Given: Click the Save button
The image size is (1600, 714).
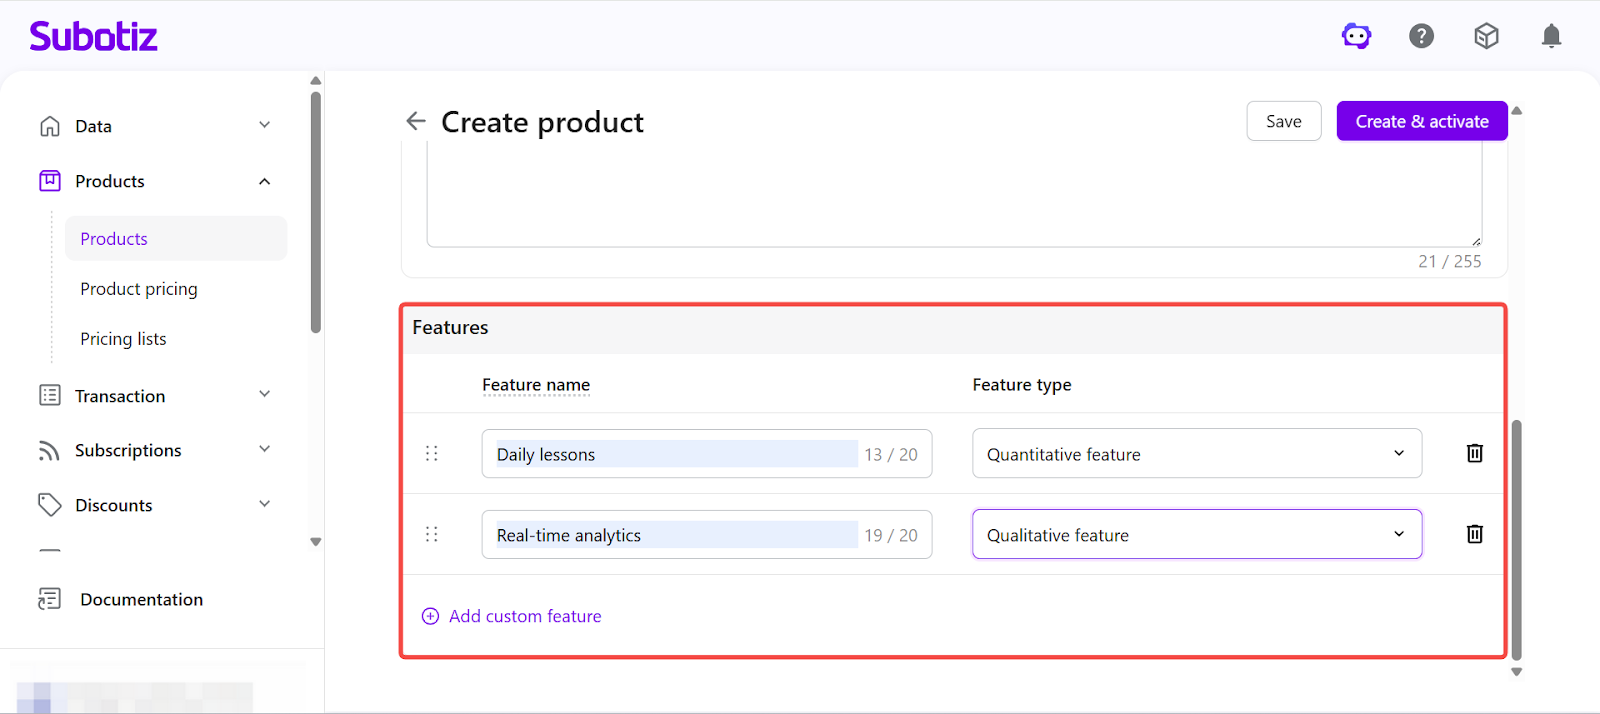Looking at the screenshot, I should 1283,121.
